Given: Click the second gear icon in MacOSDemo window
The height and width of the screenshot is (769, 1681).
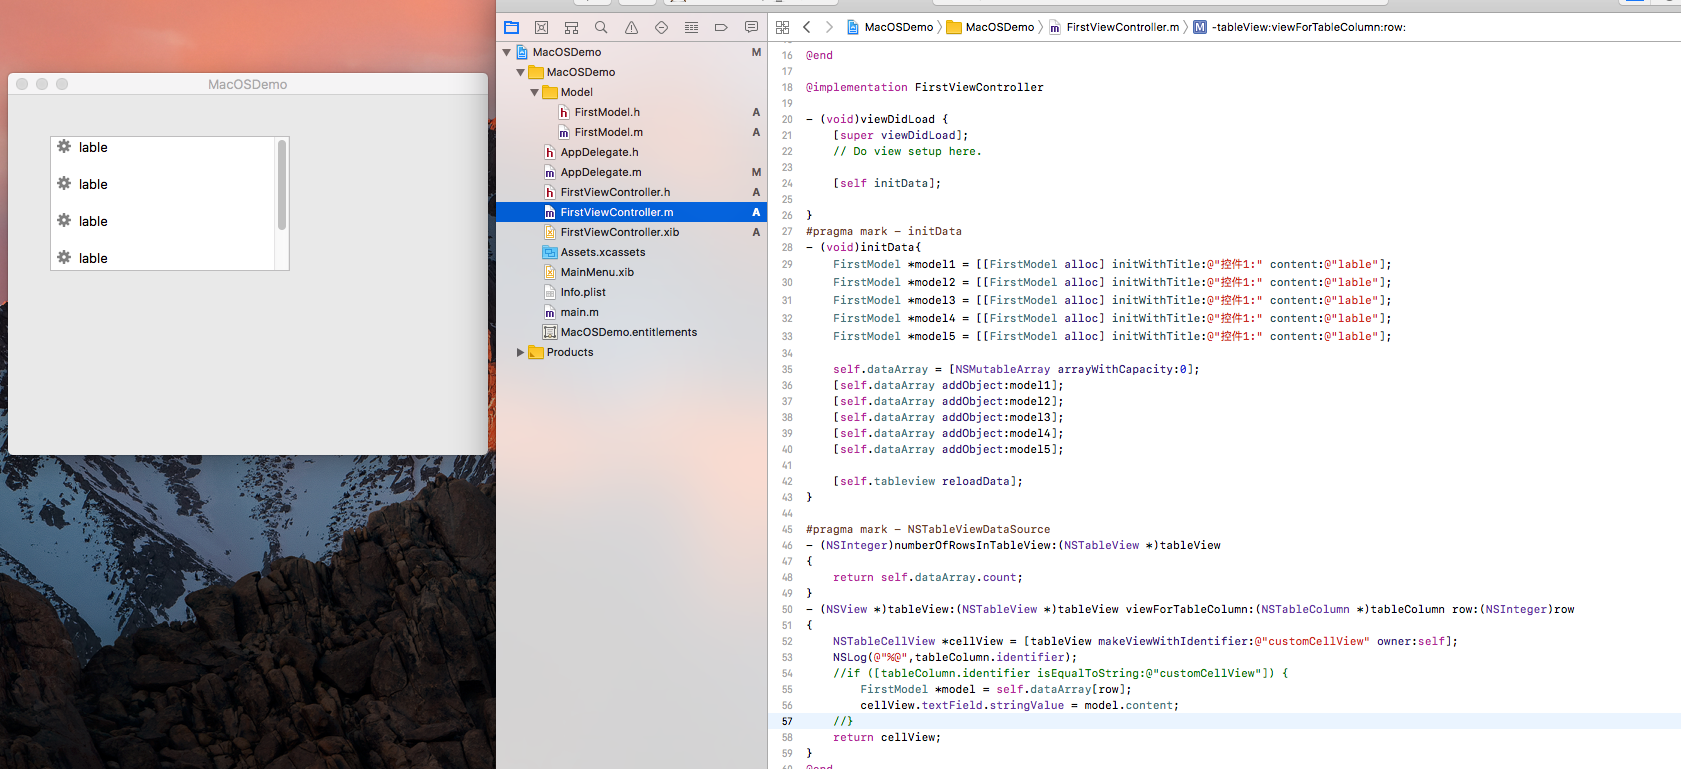Looking at the screenshot, I should [64, 183].
